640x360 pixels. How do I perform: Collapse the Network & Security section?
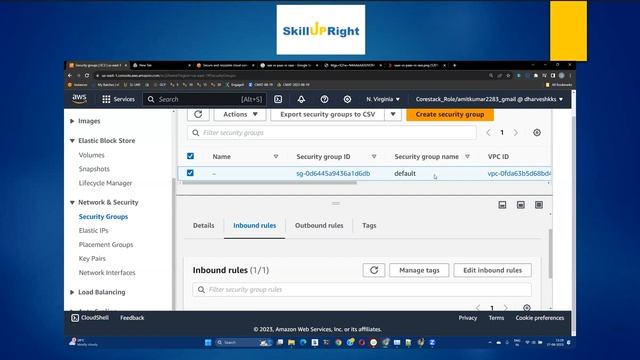pos(72,202)
